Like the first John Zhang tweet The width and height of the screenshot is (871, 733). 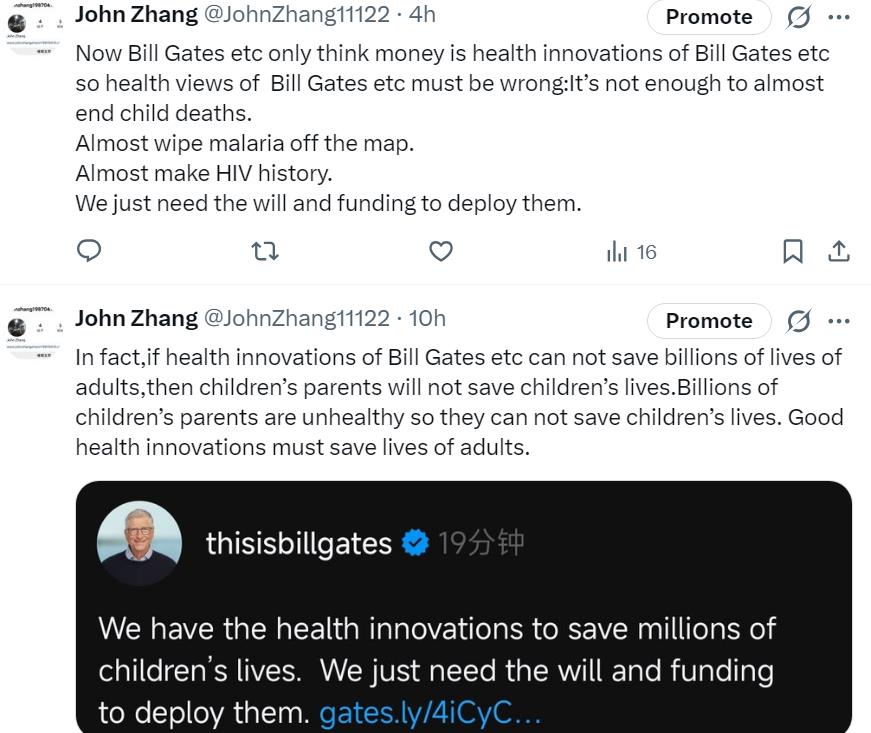[441, 251]
